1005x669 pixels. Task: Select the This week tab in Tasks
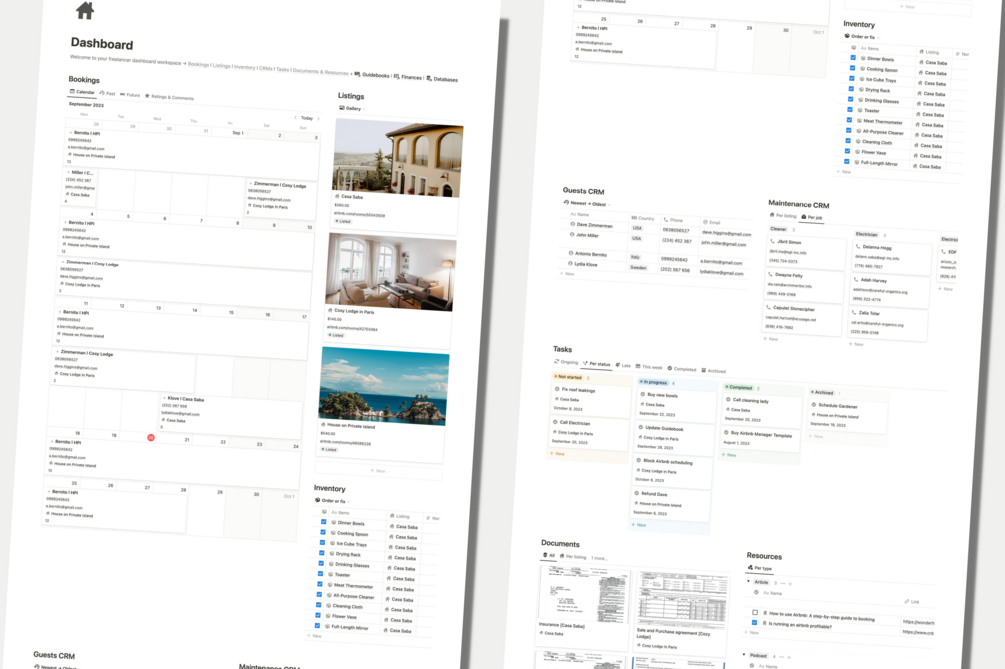click(x=649, y=367)
